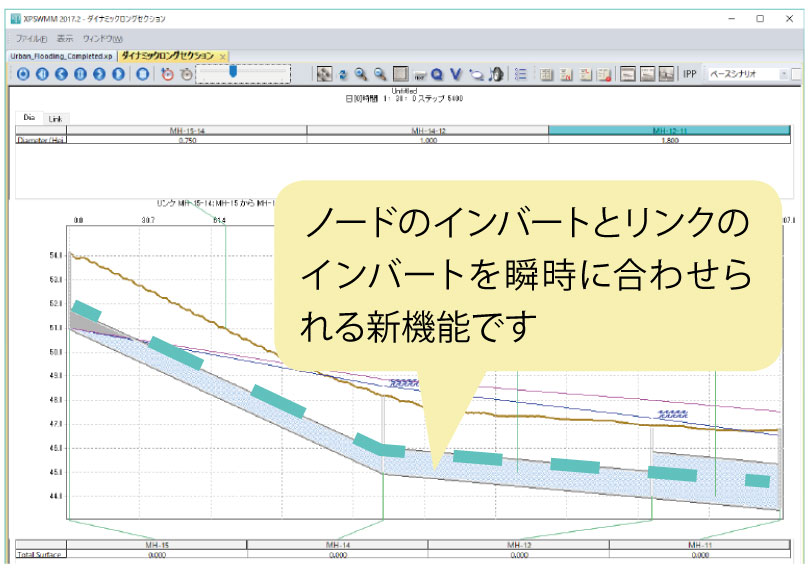The height and width of the screenshot is (569, 809).
Task: Click the circular reset animation button
Action: click(x=23, y=74)
